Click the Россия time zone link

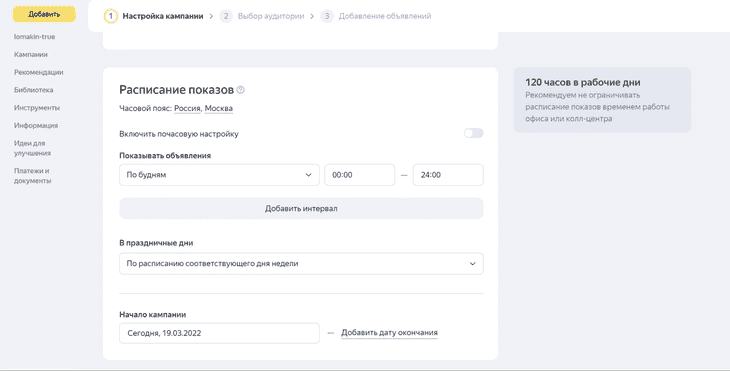point(187,108)
